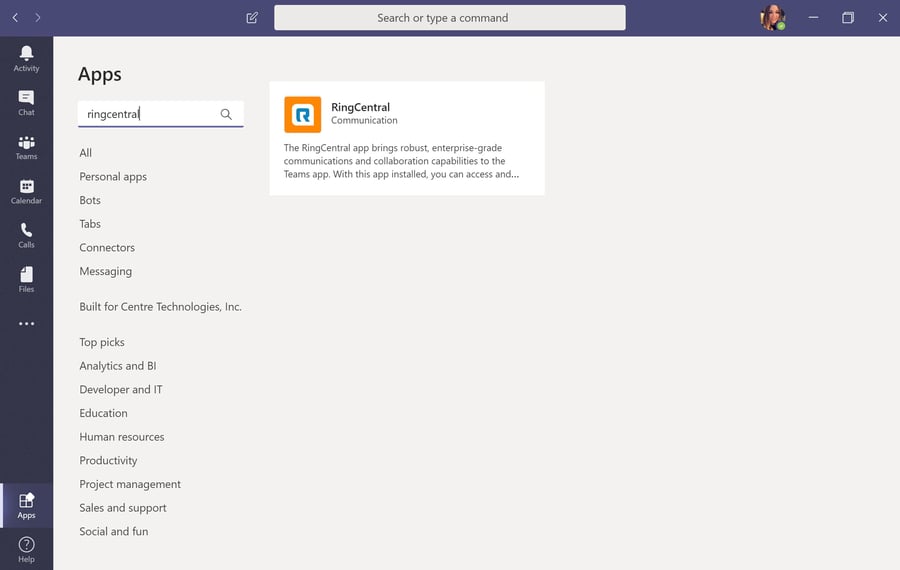Focus the Search or type a command box
The height and width of the screenshot is (570, 900).
(x=450, y=18)
